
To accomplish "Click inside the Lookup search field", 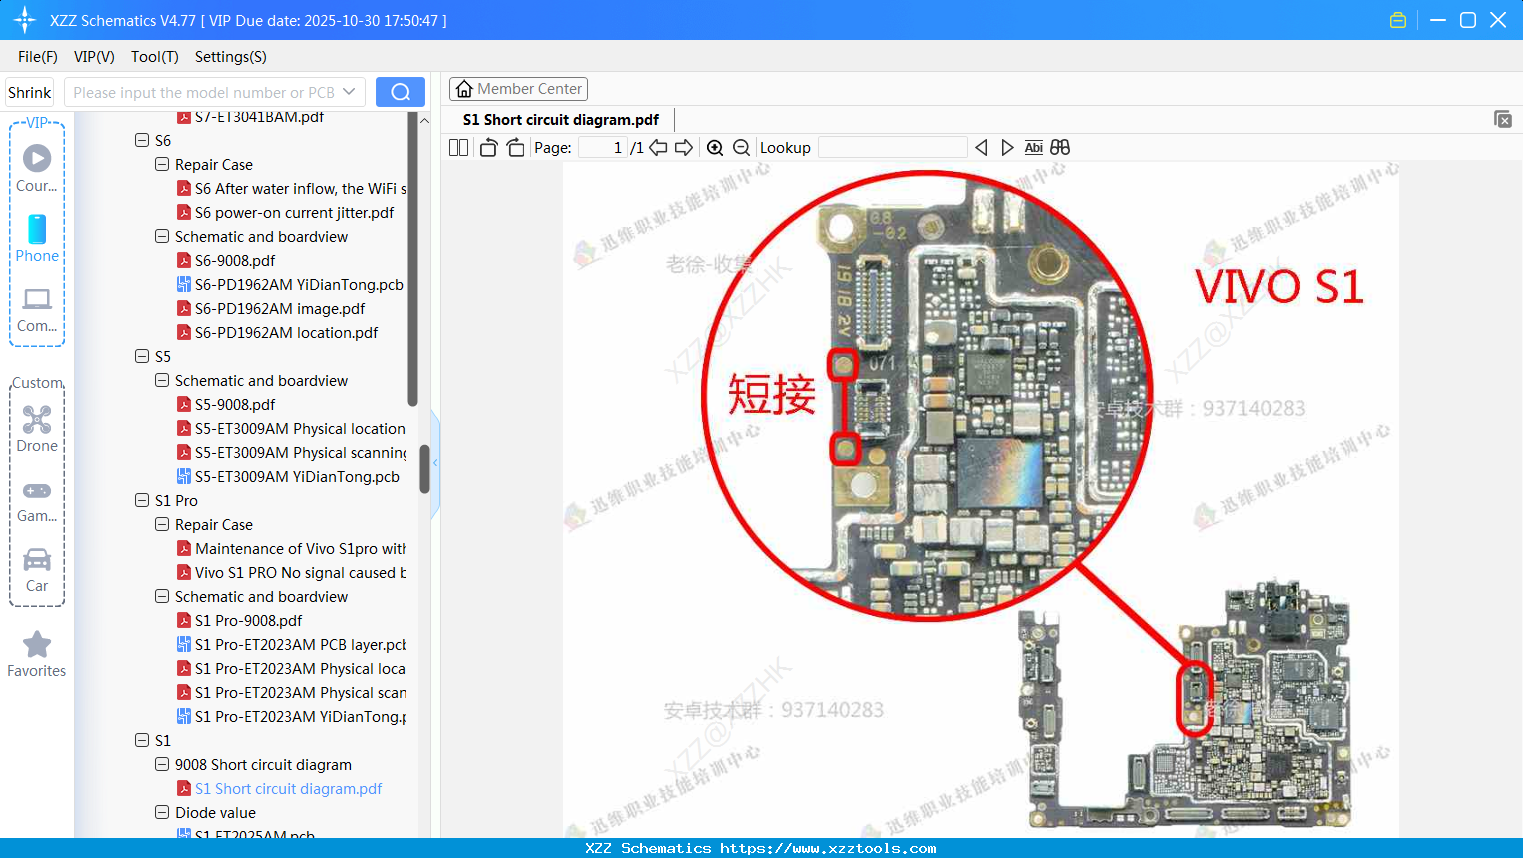I will coord(891,147).
